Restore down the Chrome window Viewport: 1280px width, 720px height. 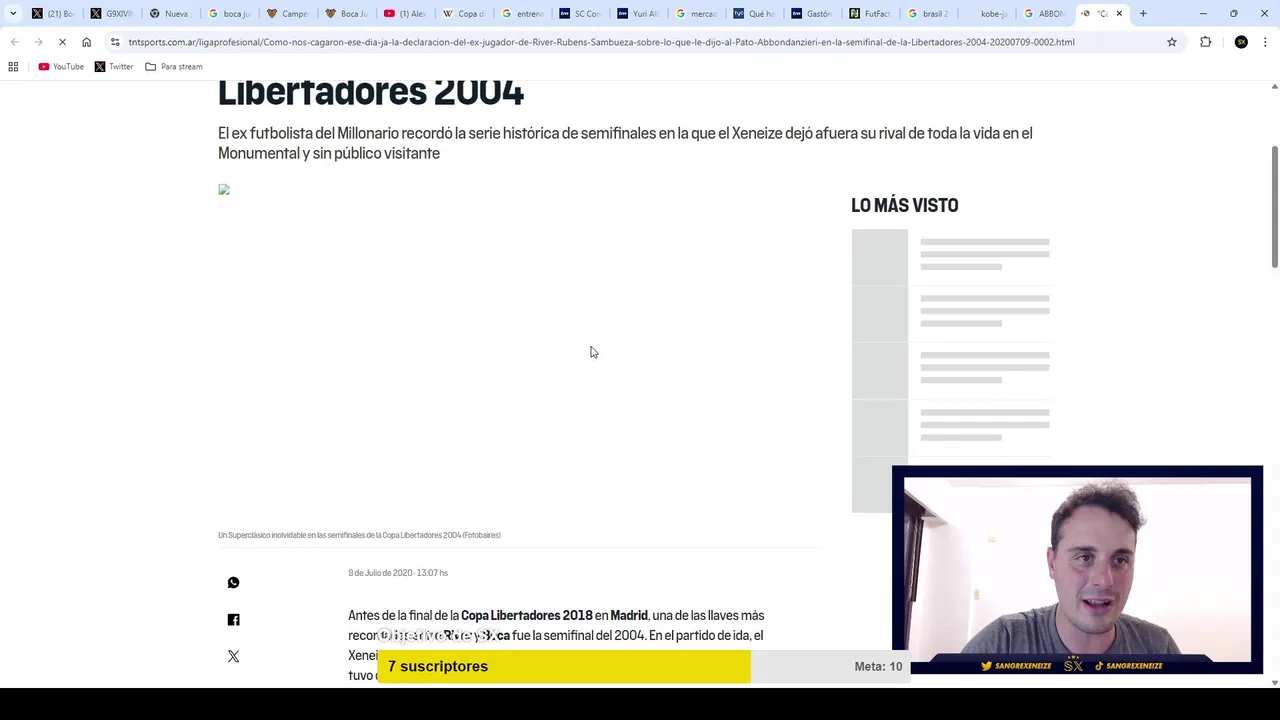1234,13
